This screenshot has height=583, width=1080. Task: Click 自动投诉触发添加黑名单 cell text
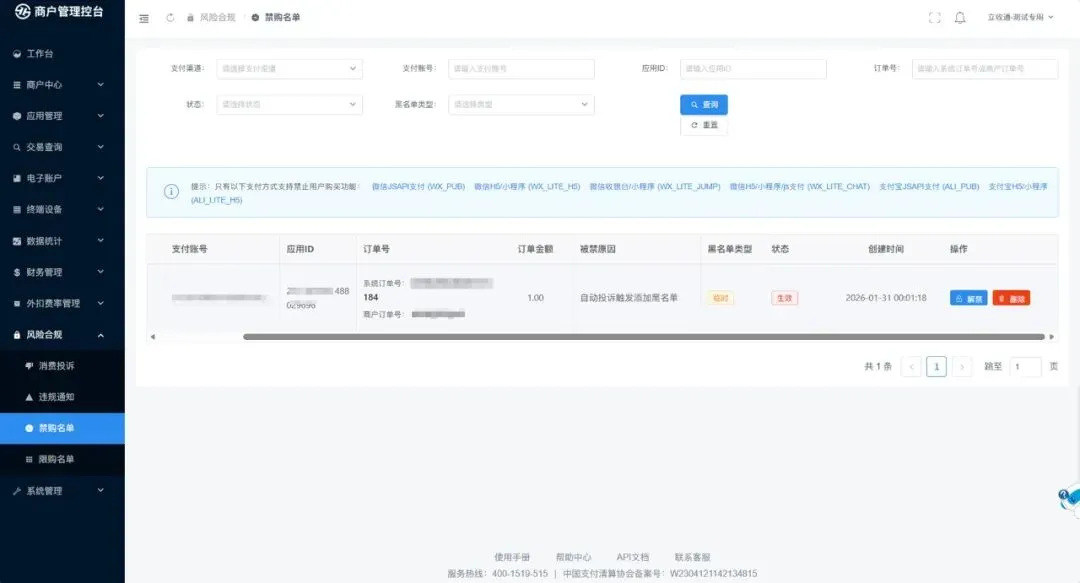click(x=629, y=298)
